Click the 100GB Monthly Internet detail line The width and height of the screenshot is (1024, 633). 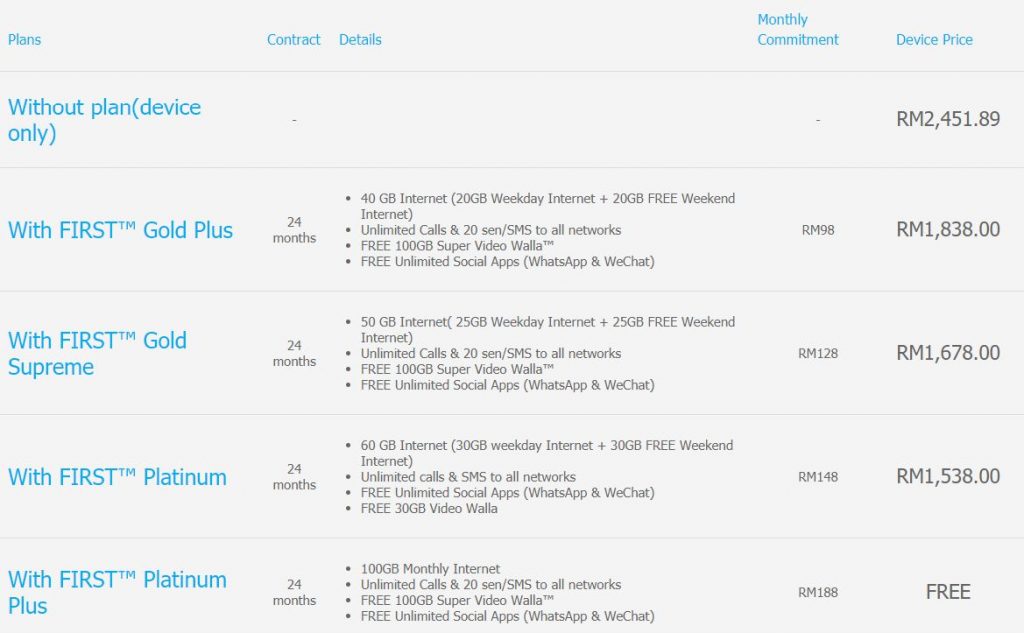tap(430, 569)
